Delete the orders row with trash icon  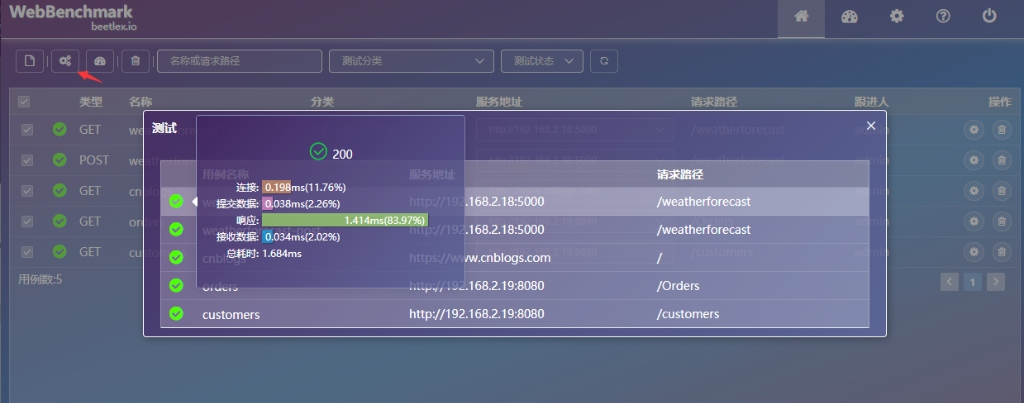pos(1001,221)
